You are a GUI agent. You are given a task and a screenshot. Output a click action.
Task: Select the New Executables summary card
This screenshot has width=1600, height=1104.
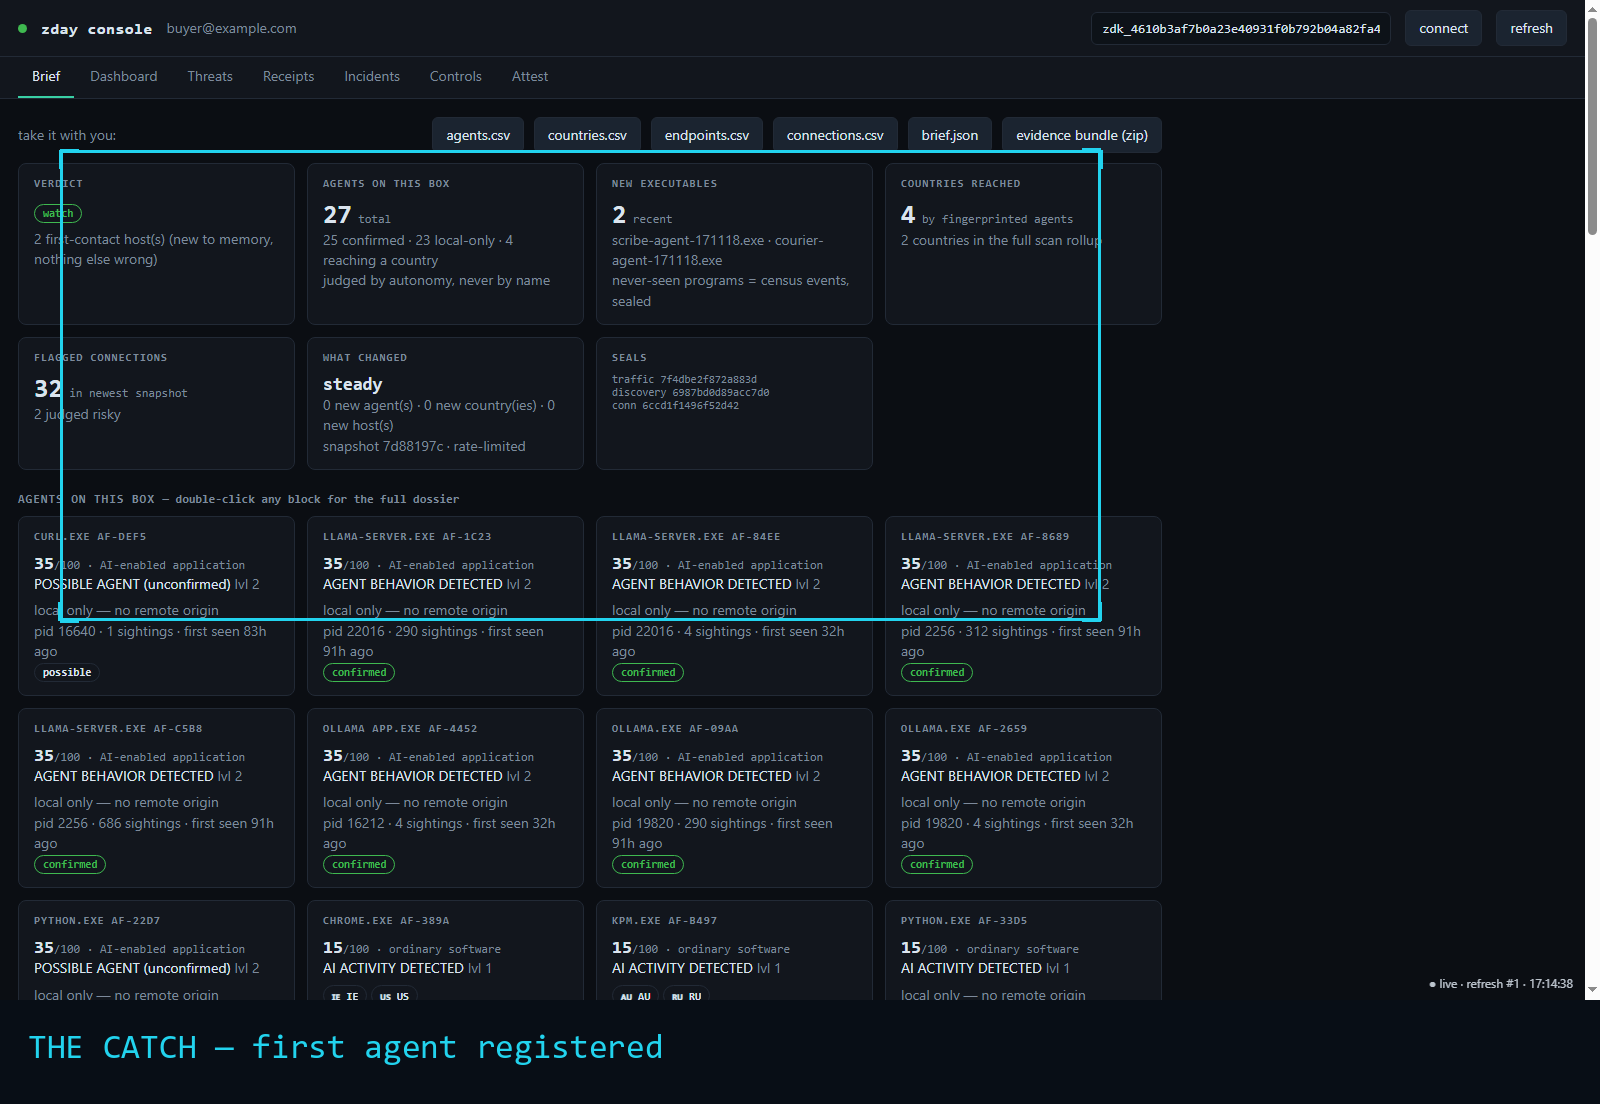[x=734, y=244]
